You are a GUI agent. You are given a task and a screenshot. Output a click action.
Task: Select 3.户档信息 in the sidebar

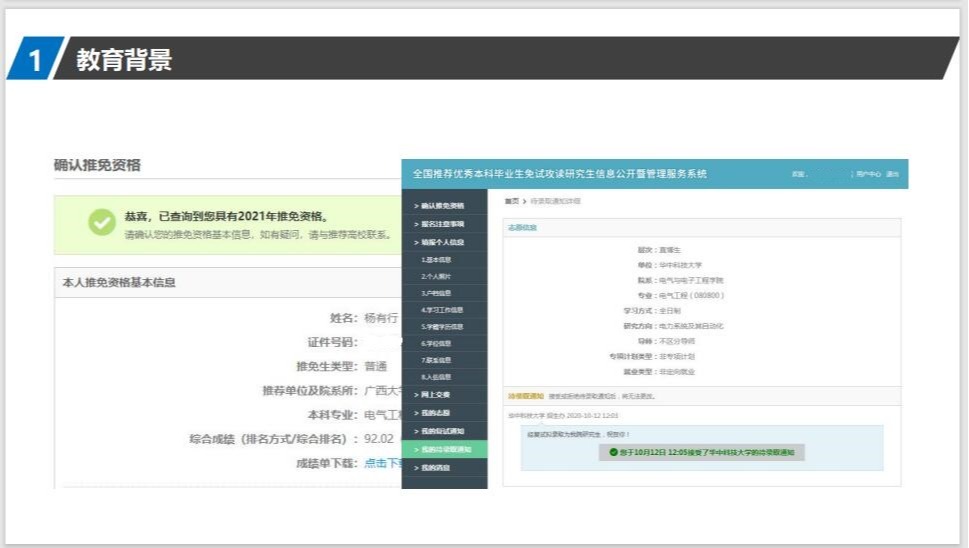coord(437,293)
